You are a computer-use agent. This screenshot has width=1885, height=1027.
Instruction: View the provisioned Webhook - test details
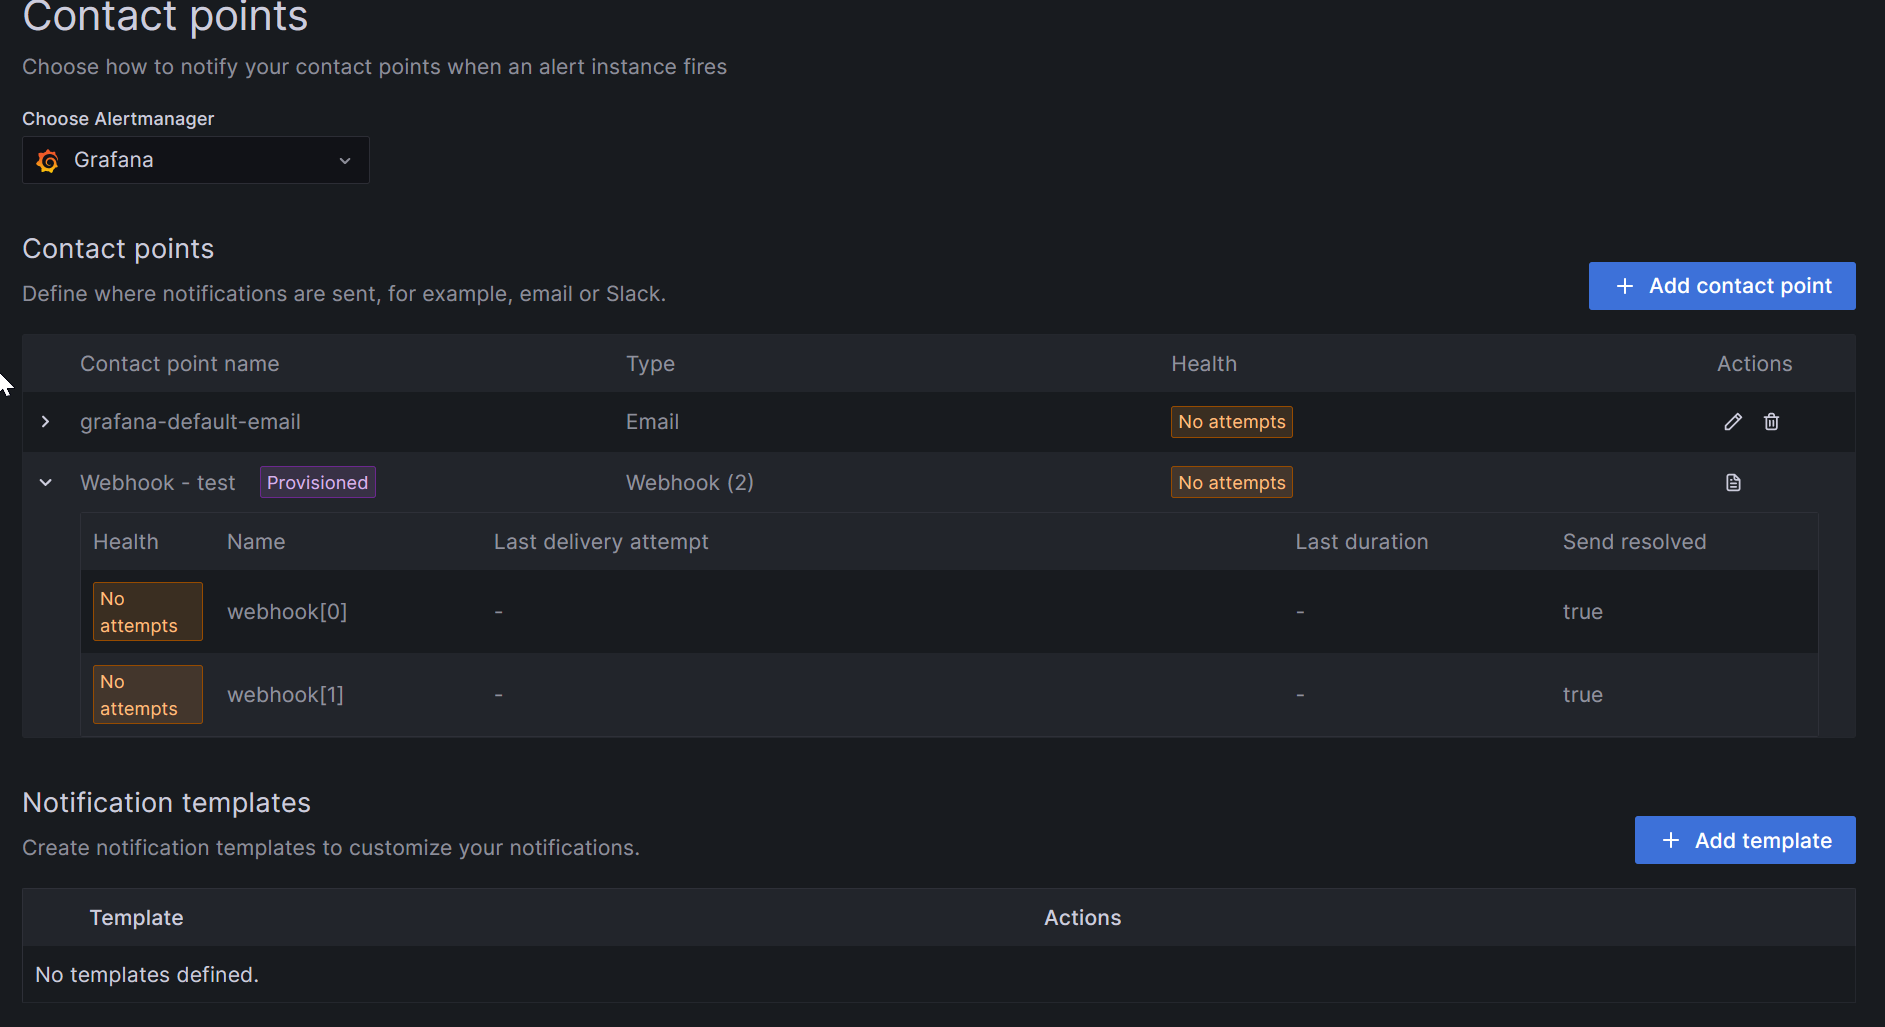click(x=1733, y=482)
